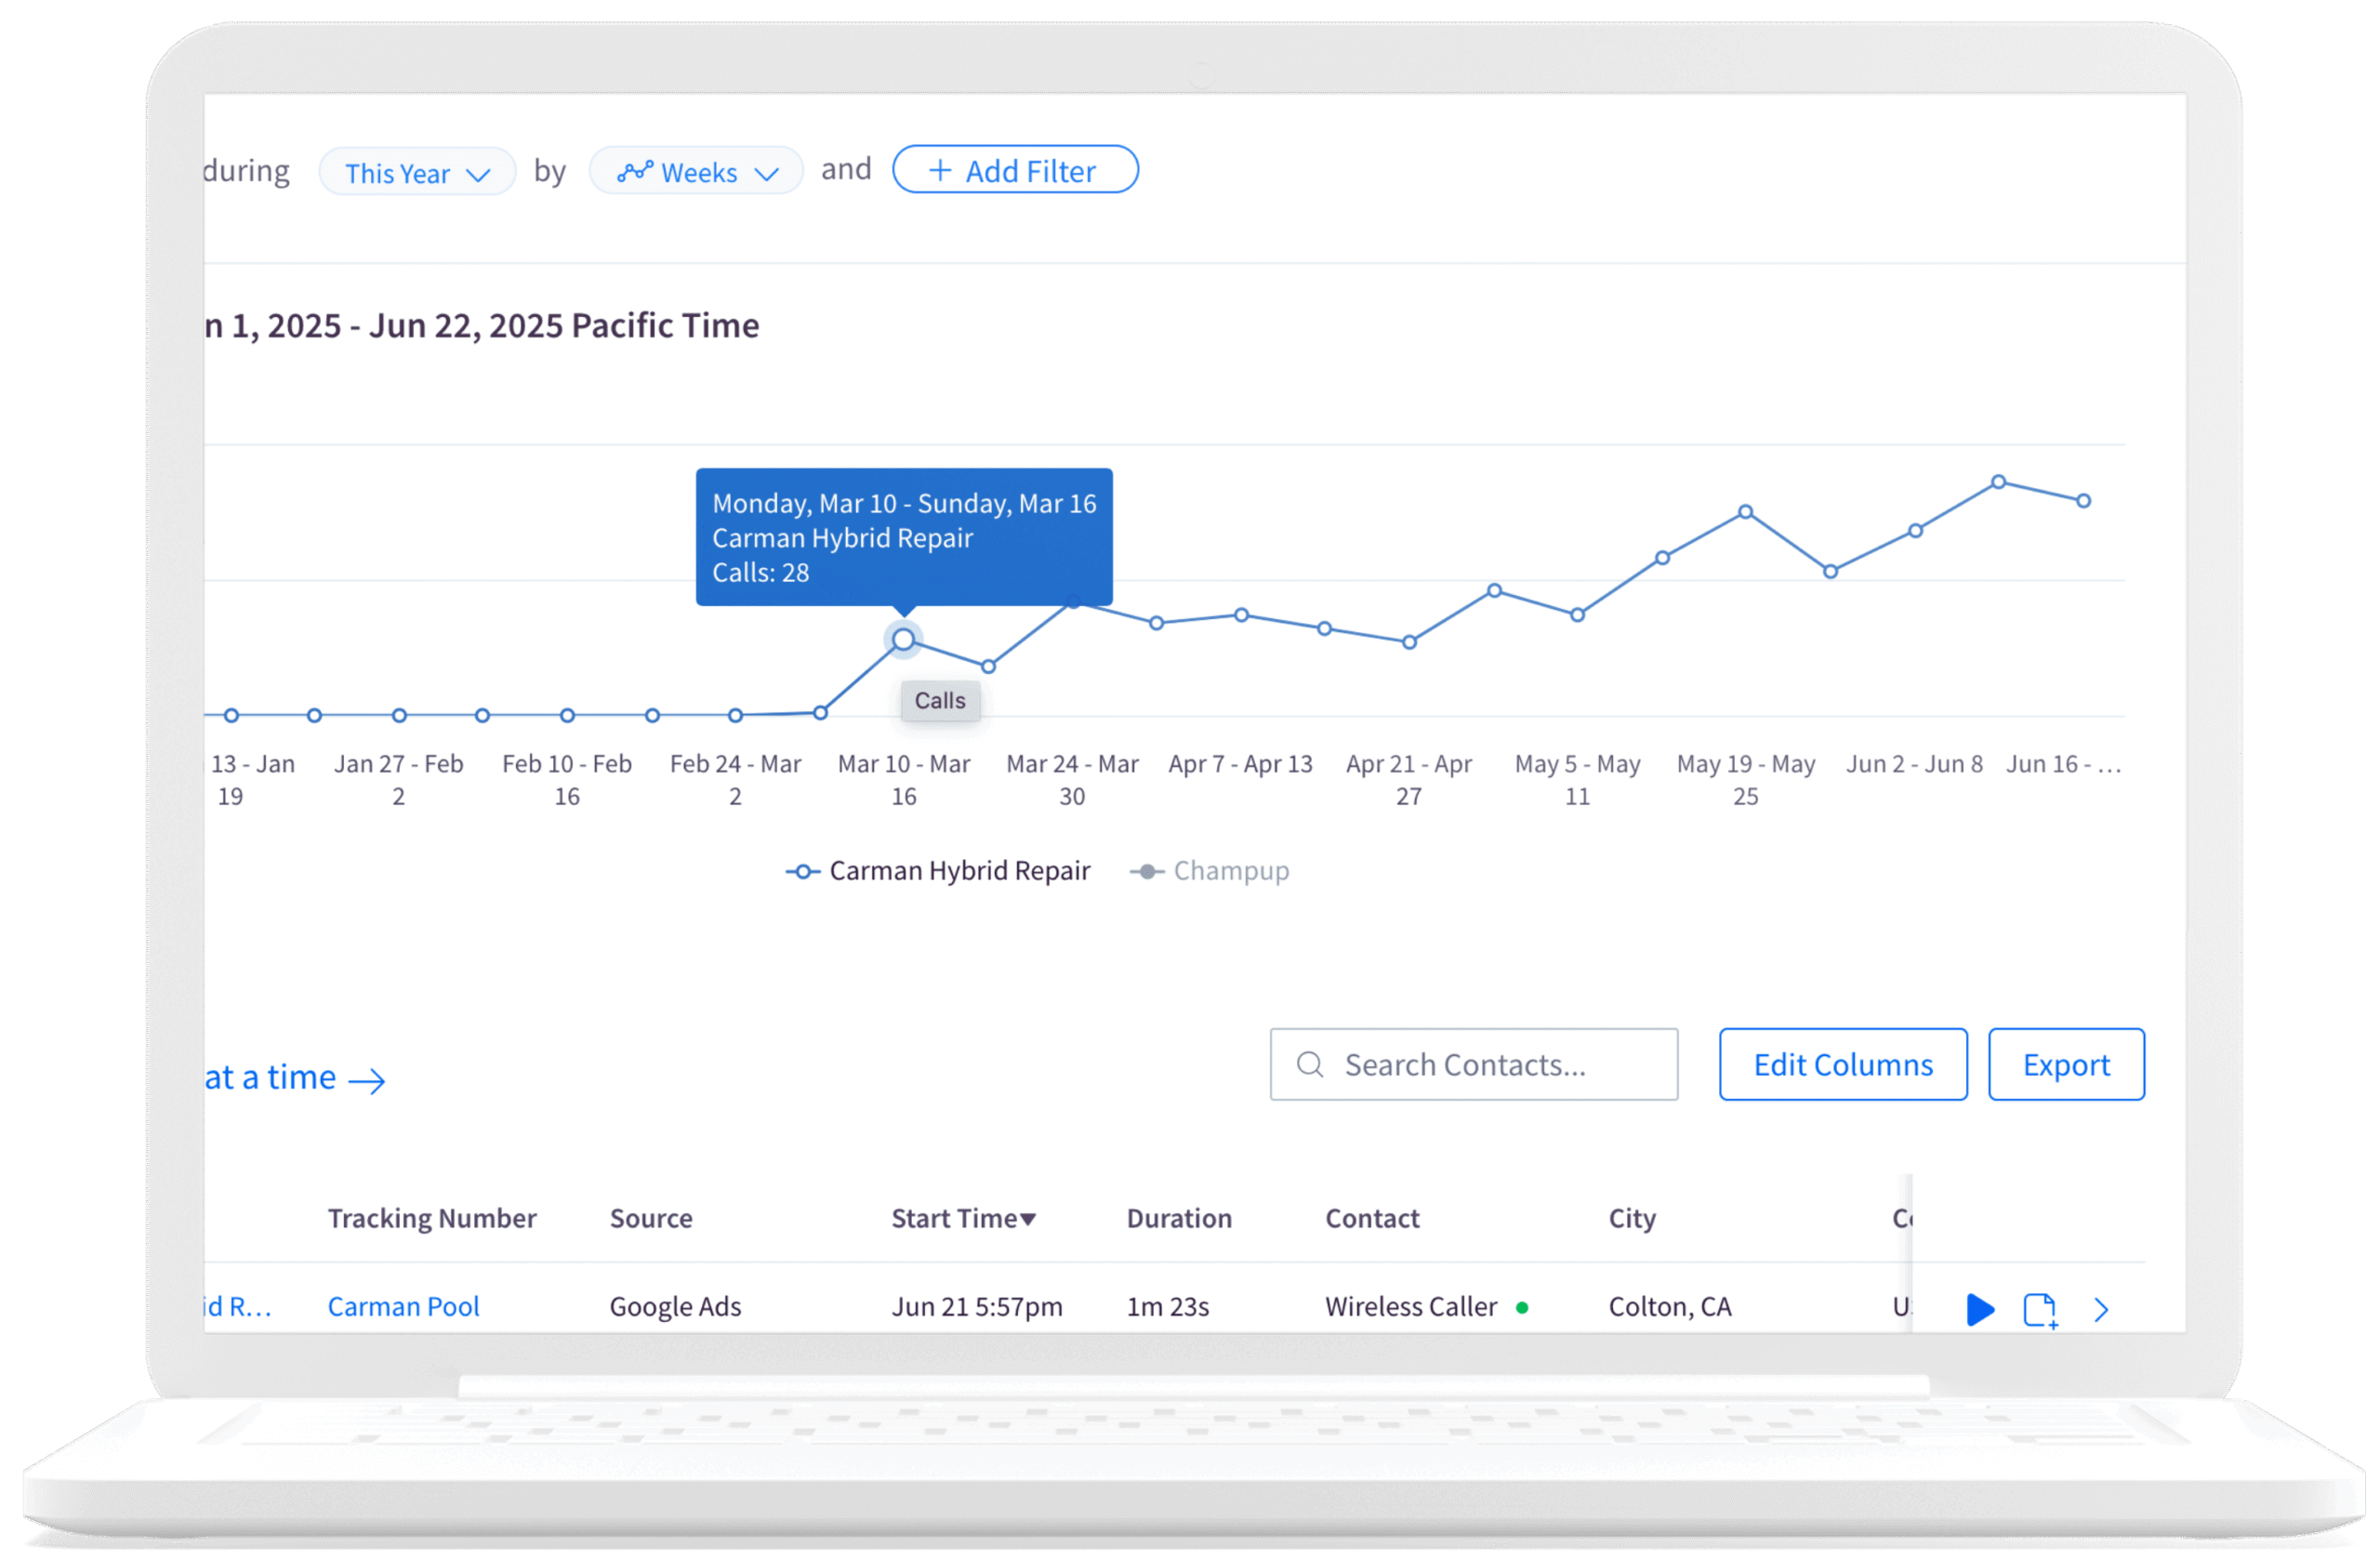Focus the Search Contacts input field

pos(1474,1065)
